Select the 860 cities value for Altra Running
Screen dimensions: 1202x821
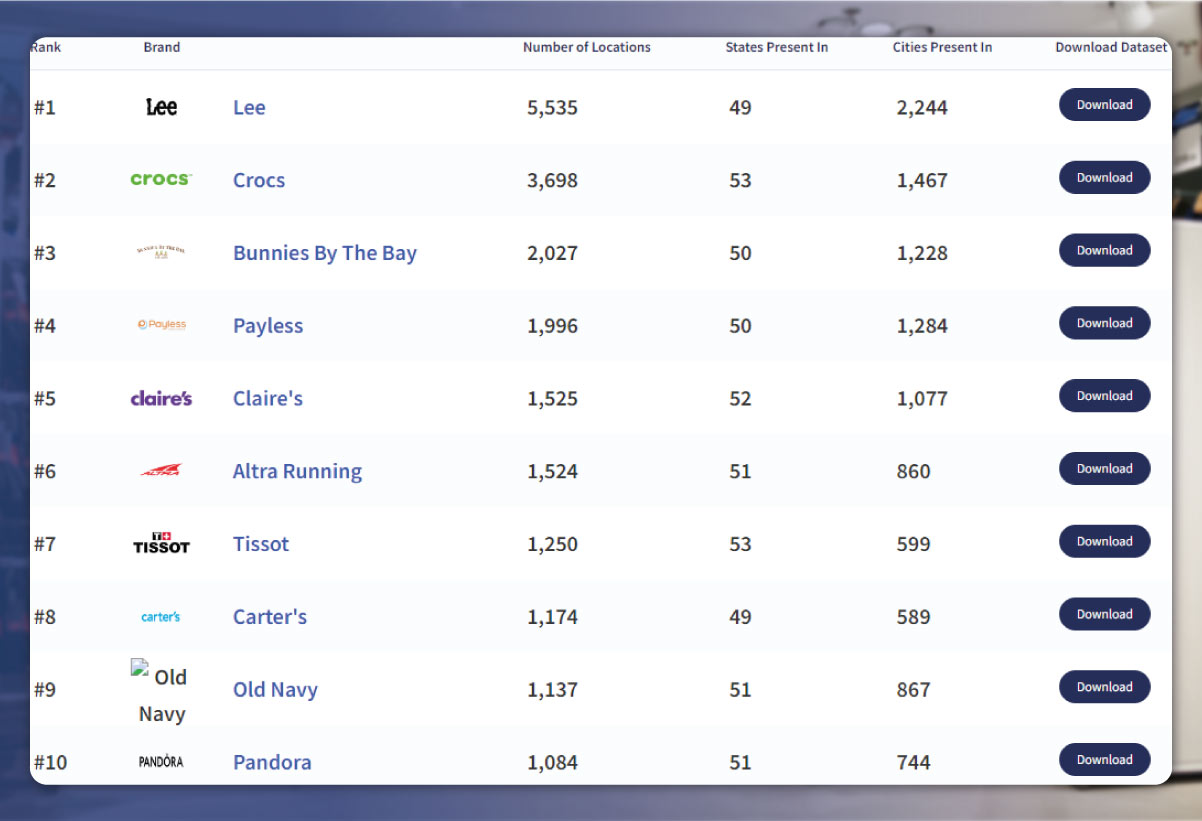point(914,471)
